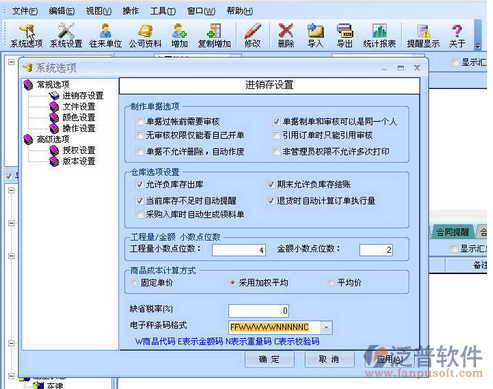This screenshot has width=493, height=389.
Task: Open the 电子秤条码格式 dropdown arrow
Action: click(x=326, y=327)
